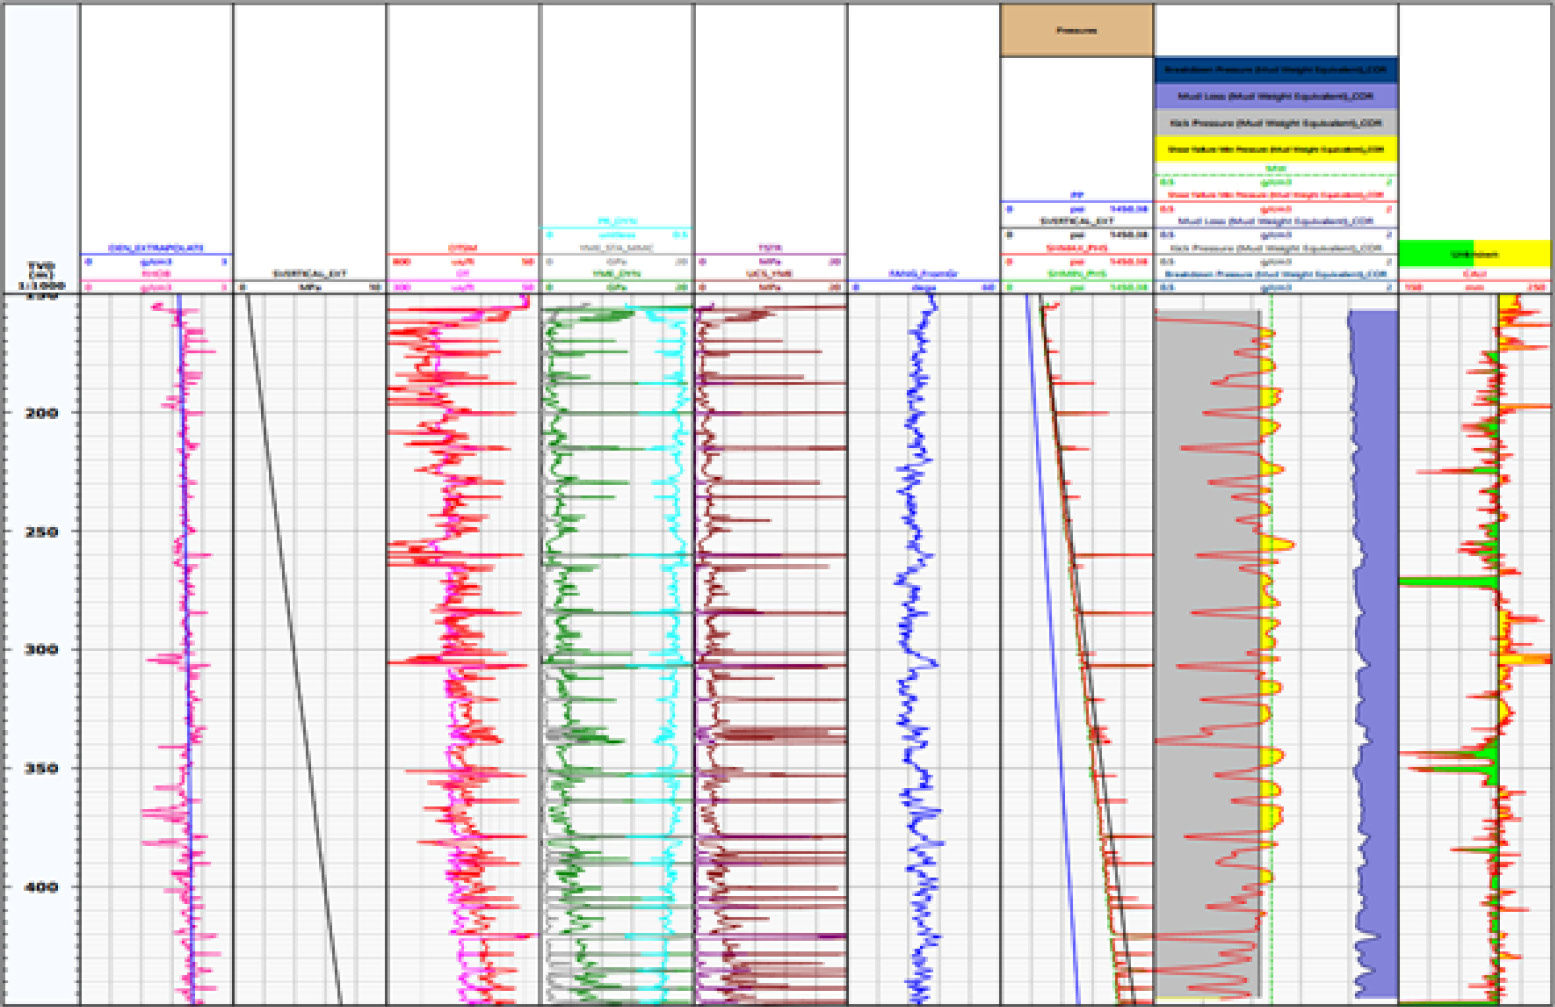
Task: Select the green-yellow legend bar above CALI
Action: pyautogui.click(x=1474, y=254)
